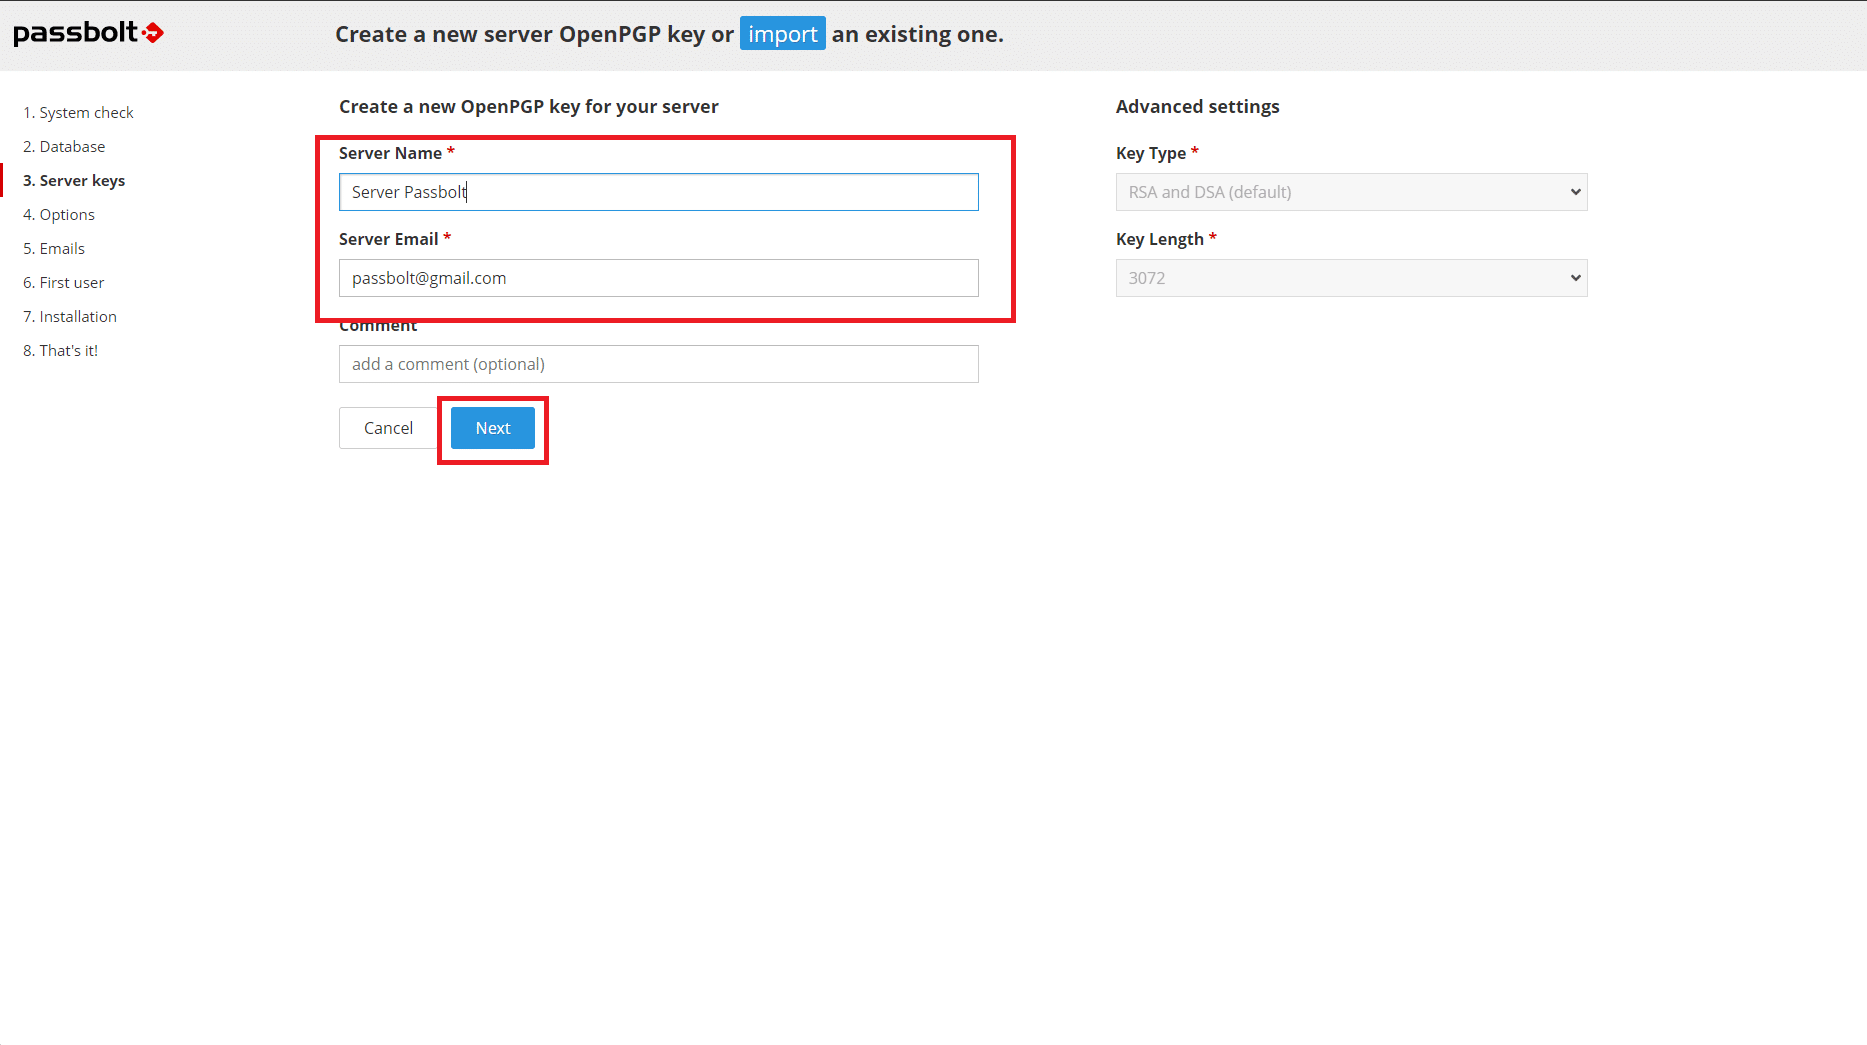
Task: Click the passbolt logo icon
Action: click(88, 33)
